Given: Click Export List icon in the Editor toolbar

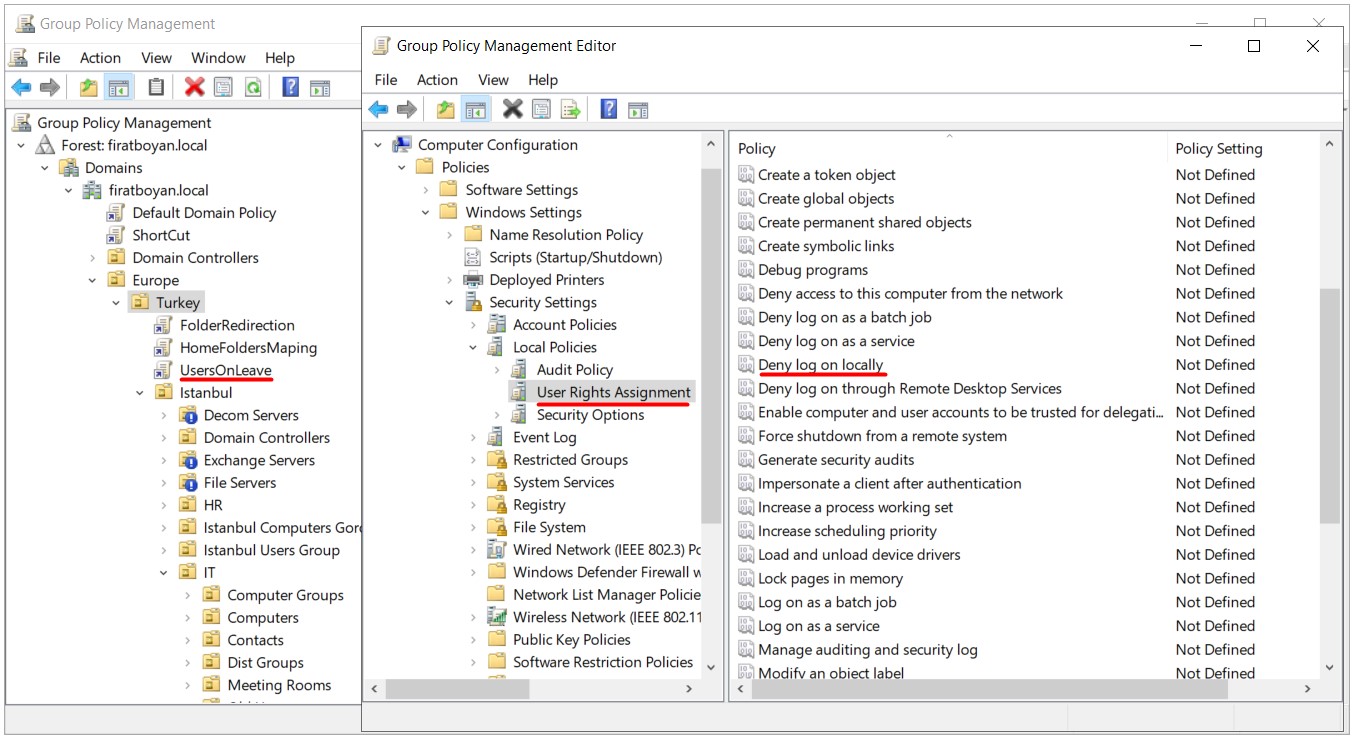Looking at the screenshot, I should 571,110.
